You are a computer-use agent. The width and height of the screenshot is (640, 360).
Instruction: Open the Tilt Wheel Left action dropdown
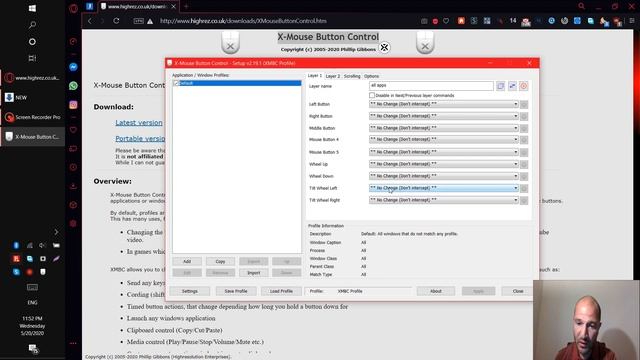(x=444, y=188)
